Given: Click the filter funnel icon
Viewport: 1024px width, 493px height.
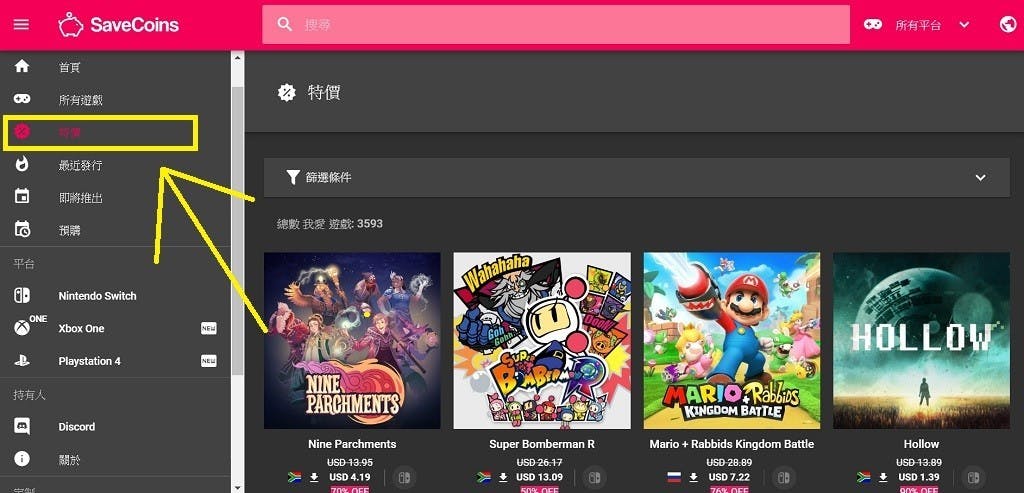Looking at the screenshot, I should [293, 177].
